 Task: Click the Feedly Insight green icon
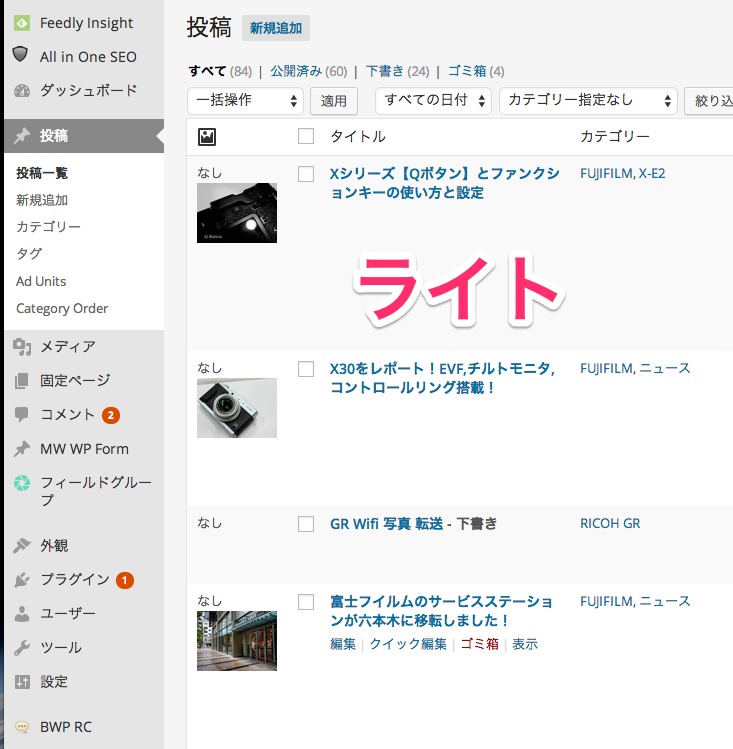click(22, 23)
